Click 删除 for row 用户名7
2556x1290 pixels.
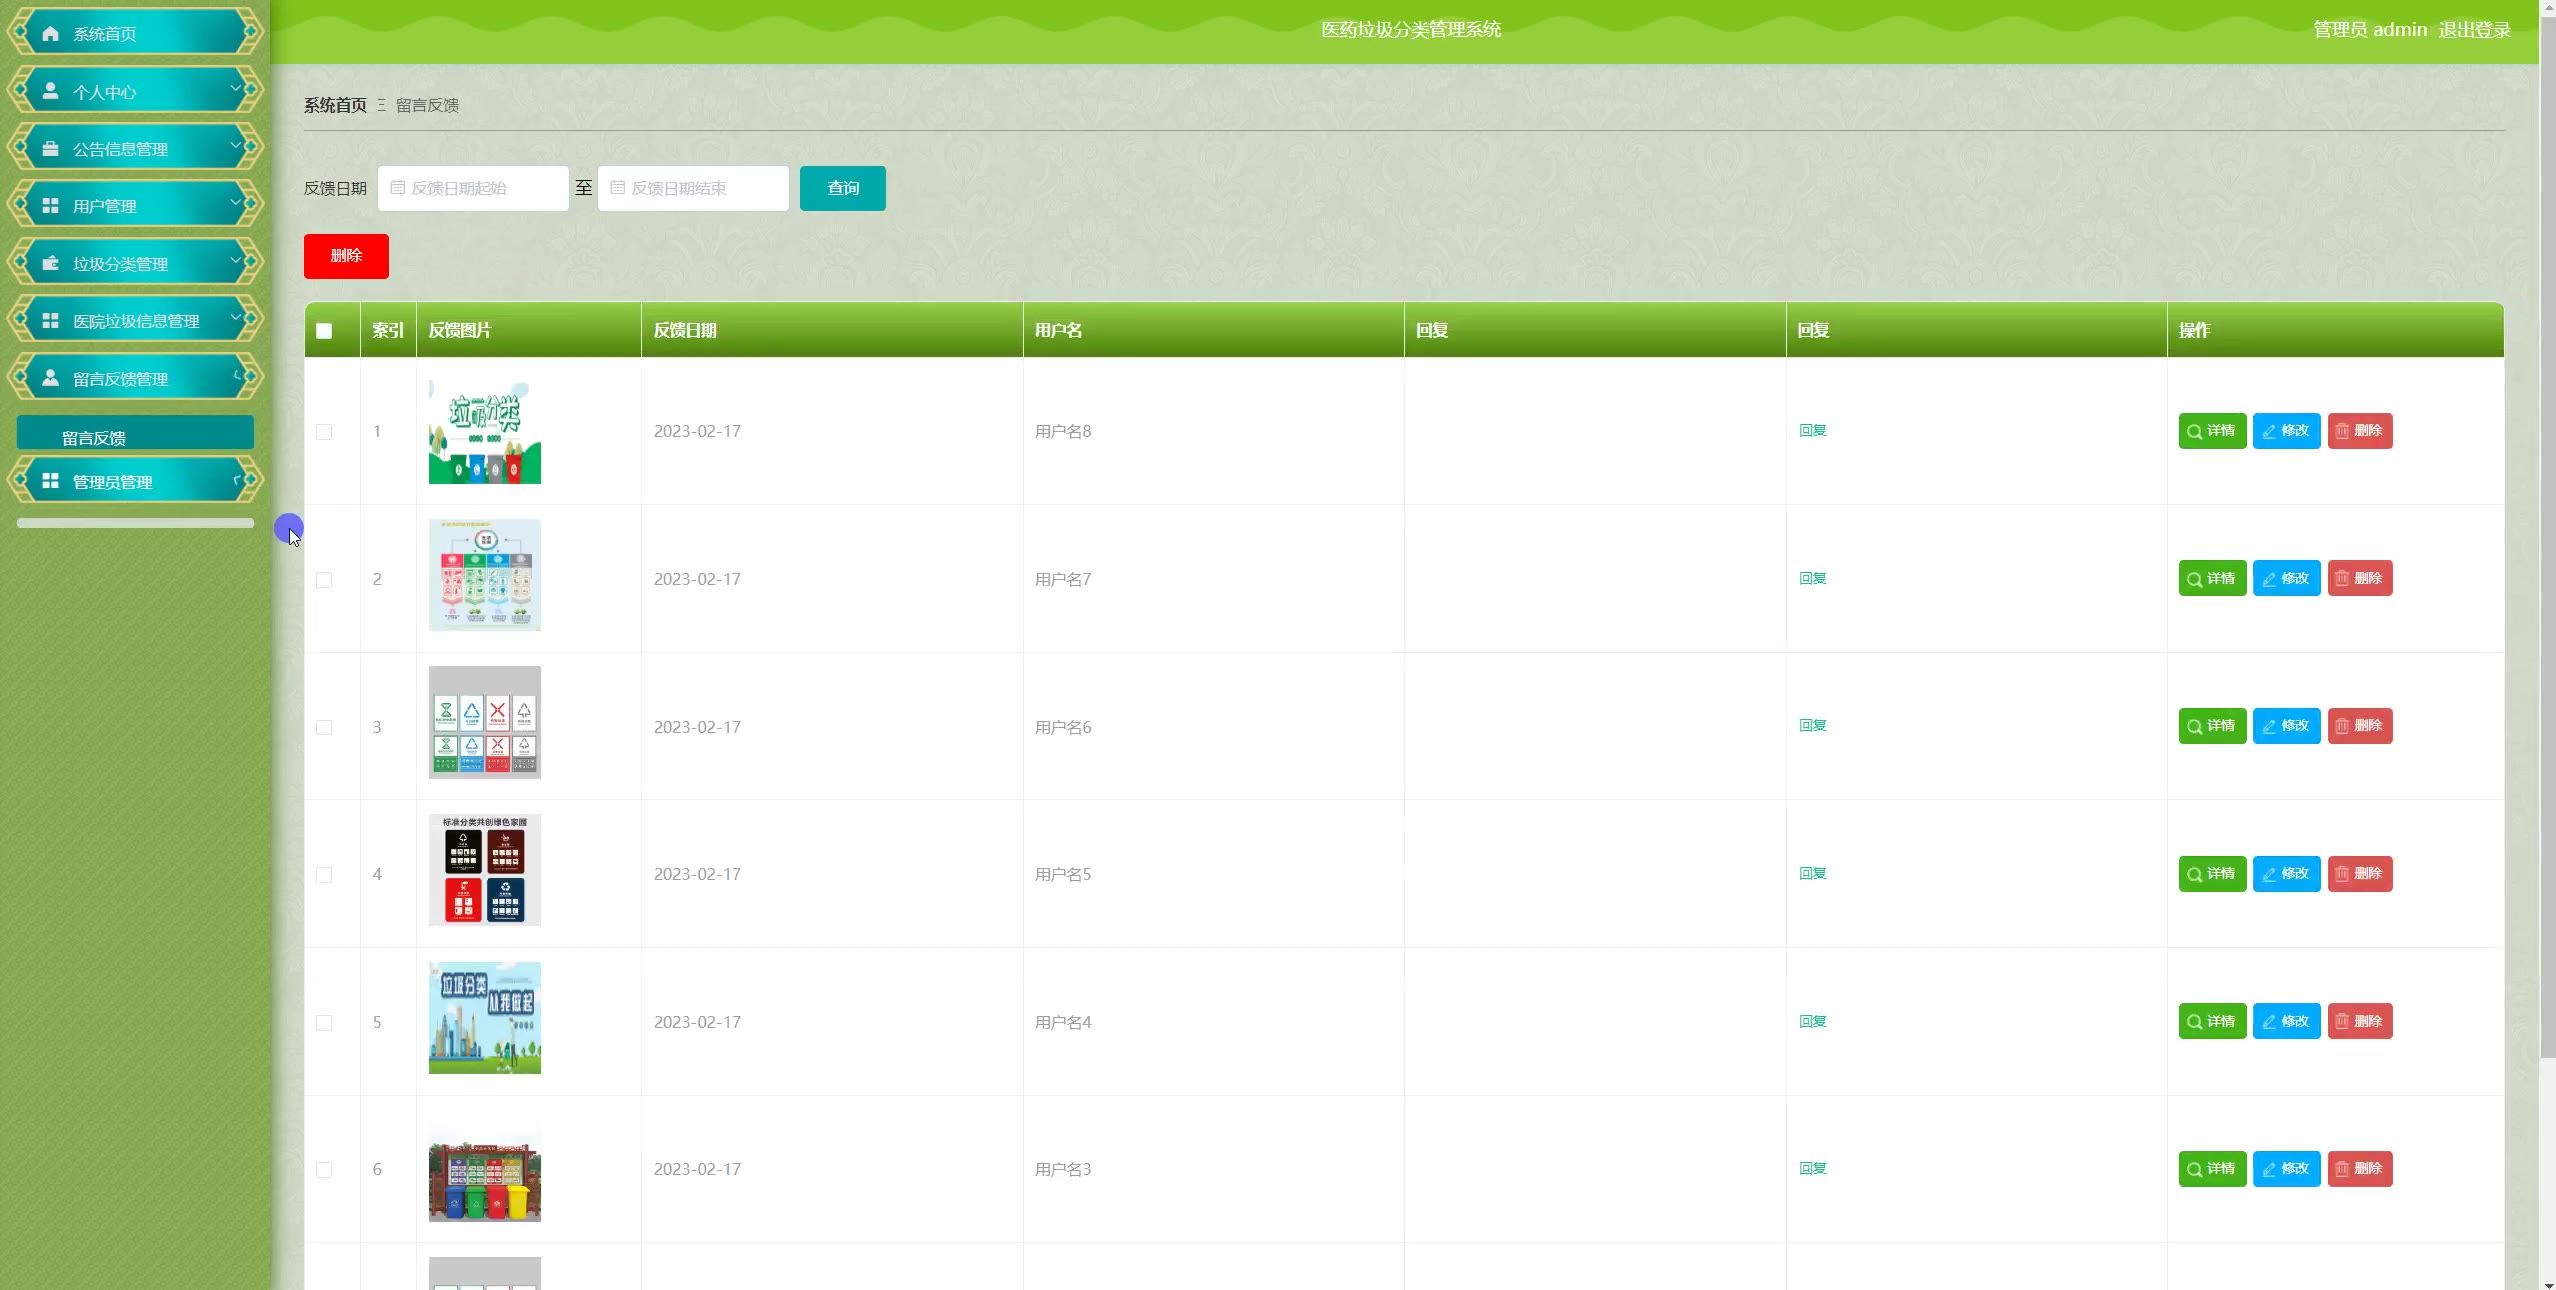click(x=2360, y=578)
